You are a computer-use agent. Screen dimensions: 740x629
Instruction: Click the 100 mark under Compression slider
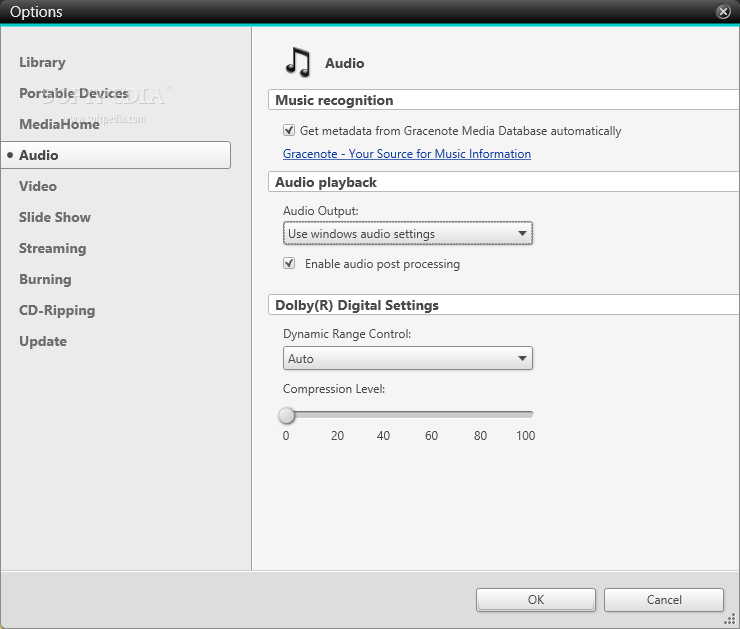525,436
